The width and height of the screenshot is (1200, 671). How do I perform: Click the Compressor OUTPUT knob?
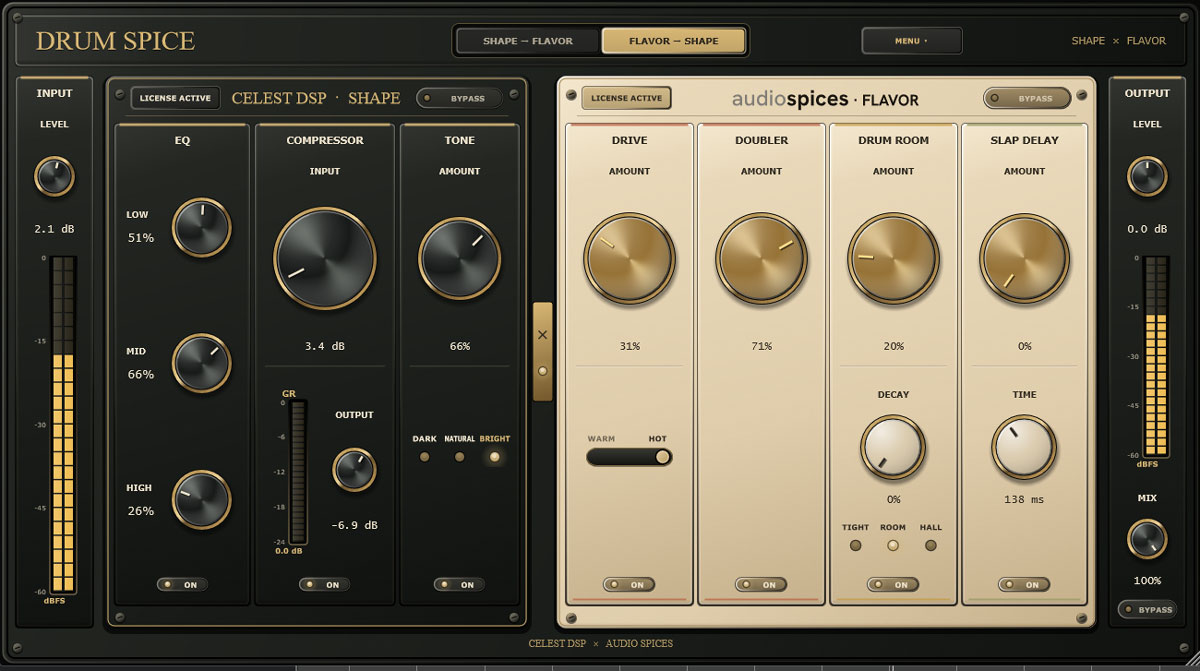tap(354, 469)
